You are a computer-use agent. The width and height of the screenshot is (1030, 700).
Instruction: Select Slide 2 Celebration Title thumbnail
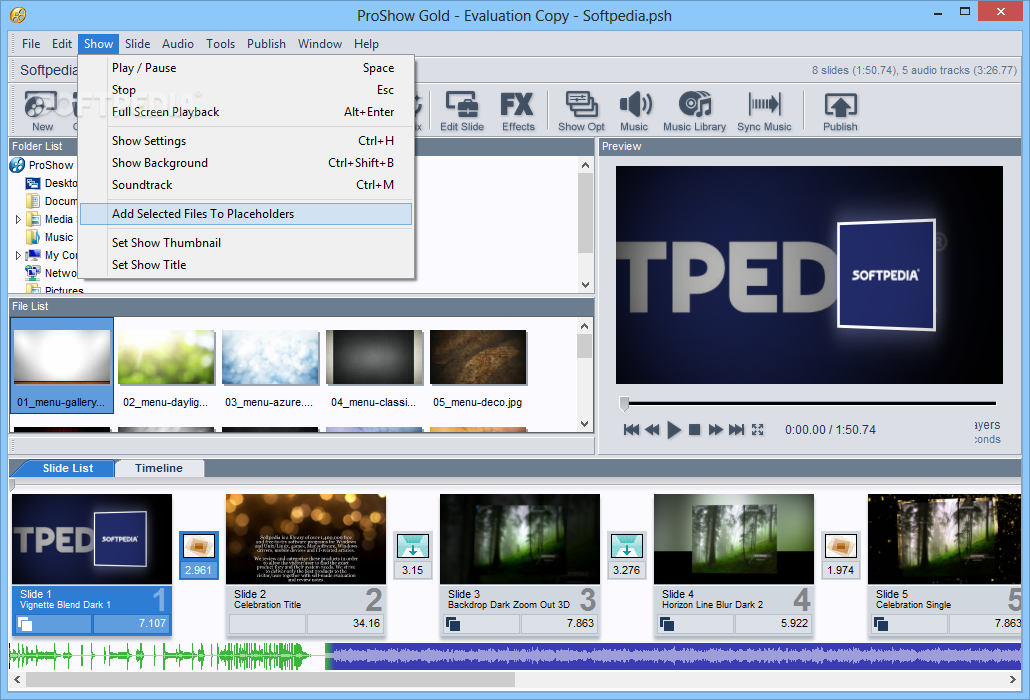pos(306,539)
